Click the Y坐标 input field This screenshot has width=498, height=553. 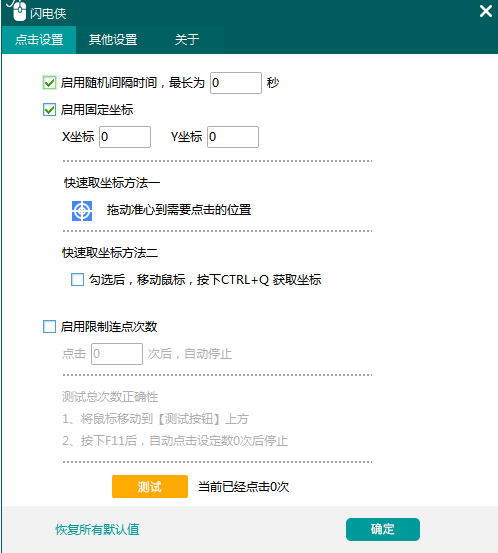233,137
